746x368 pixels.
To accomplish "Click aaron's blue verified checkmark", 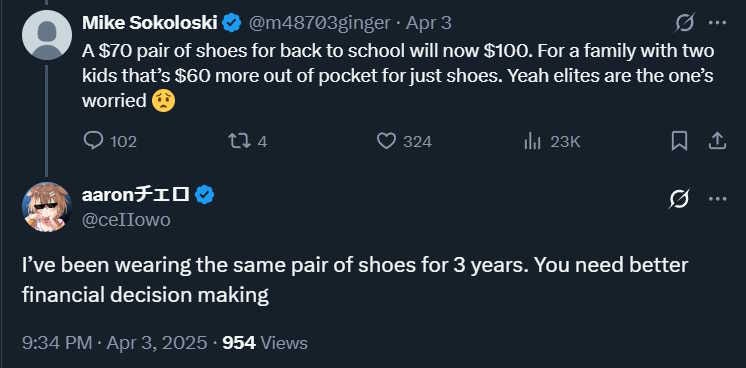I will tap(205, 195).
